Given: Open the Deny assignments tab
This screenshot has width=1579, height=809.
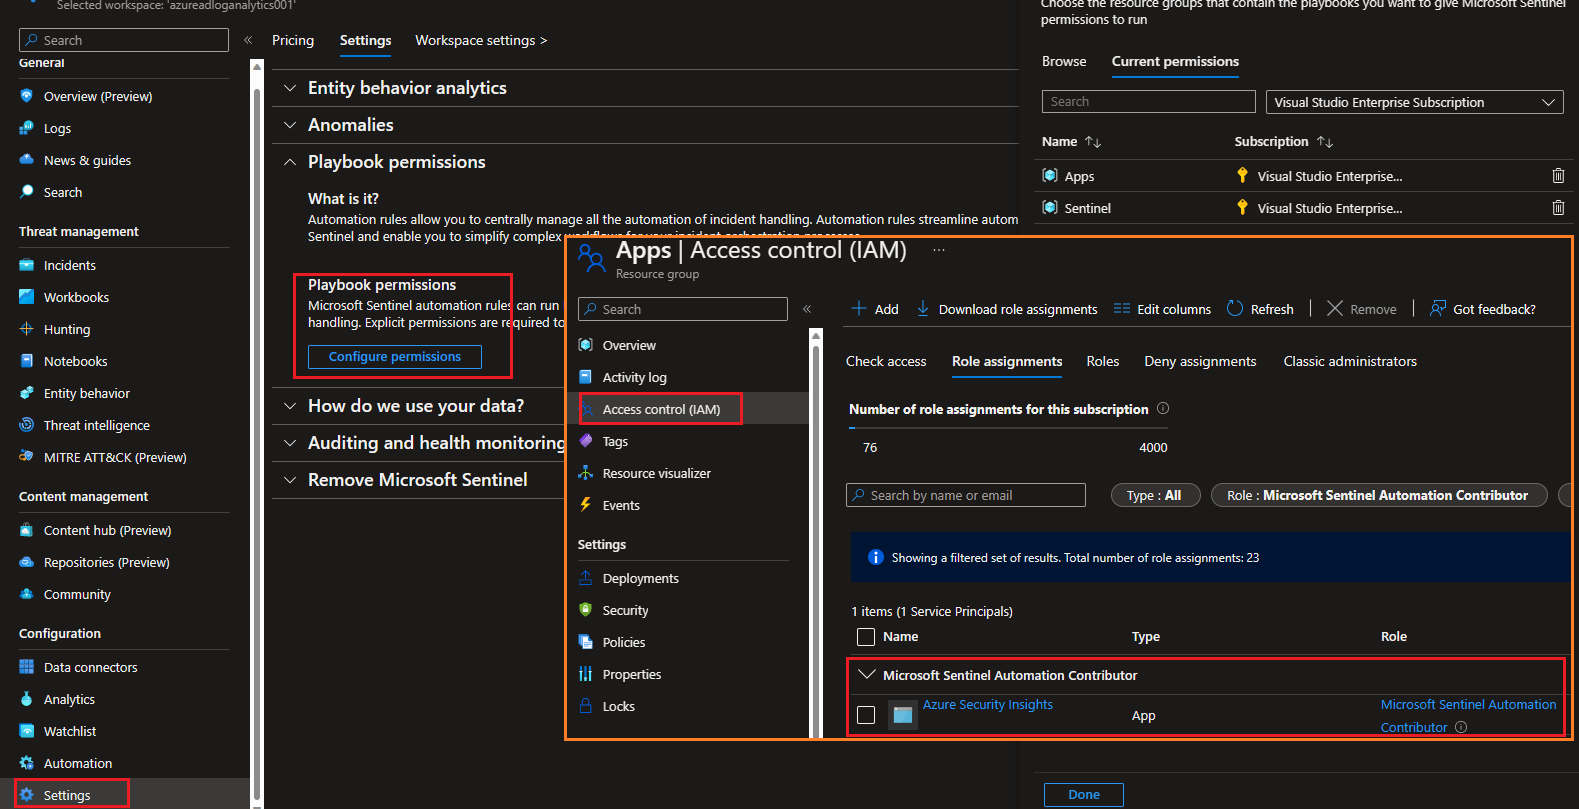Looking at the screenshot, I should tap(1200, 361).
